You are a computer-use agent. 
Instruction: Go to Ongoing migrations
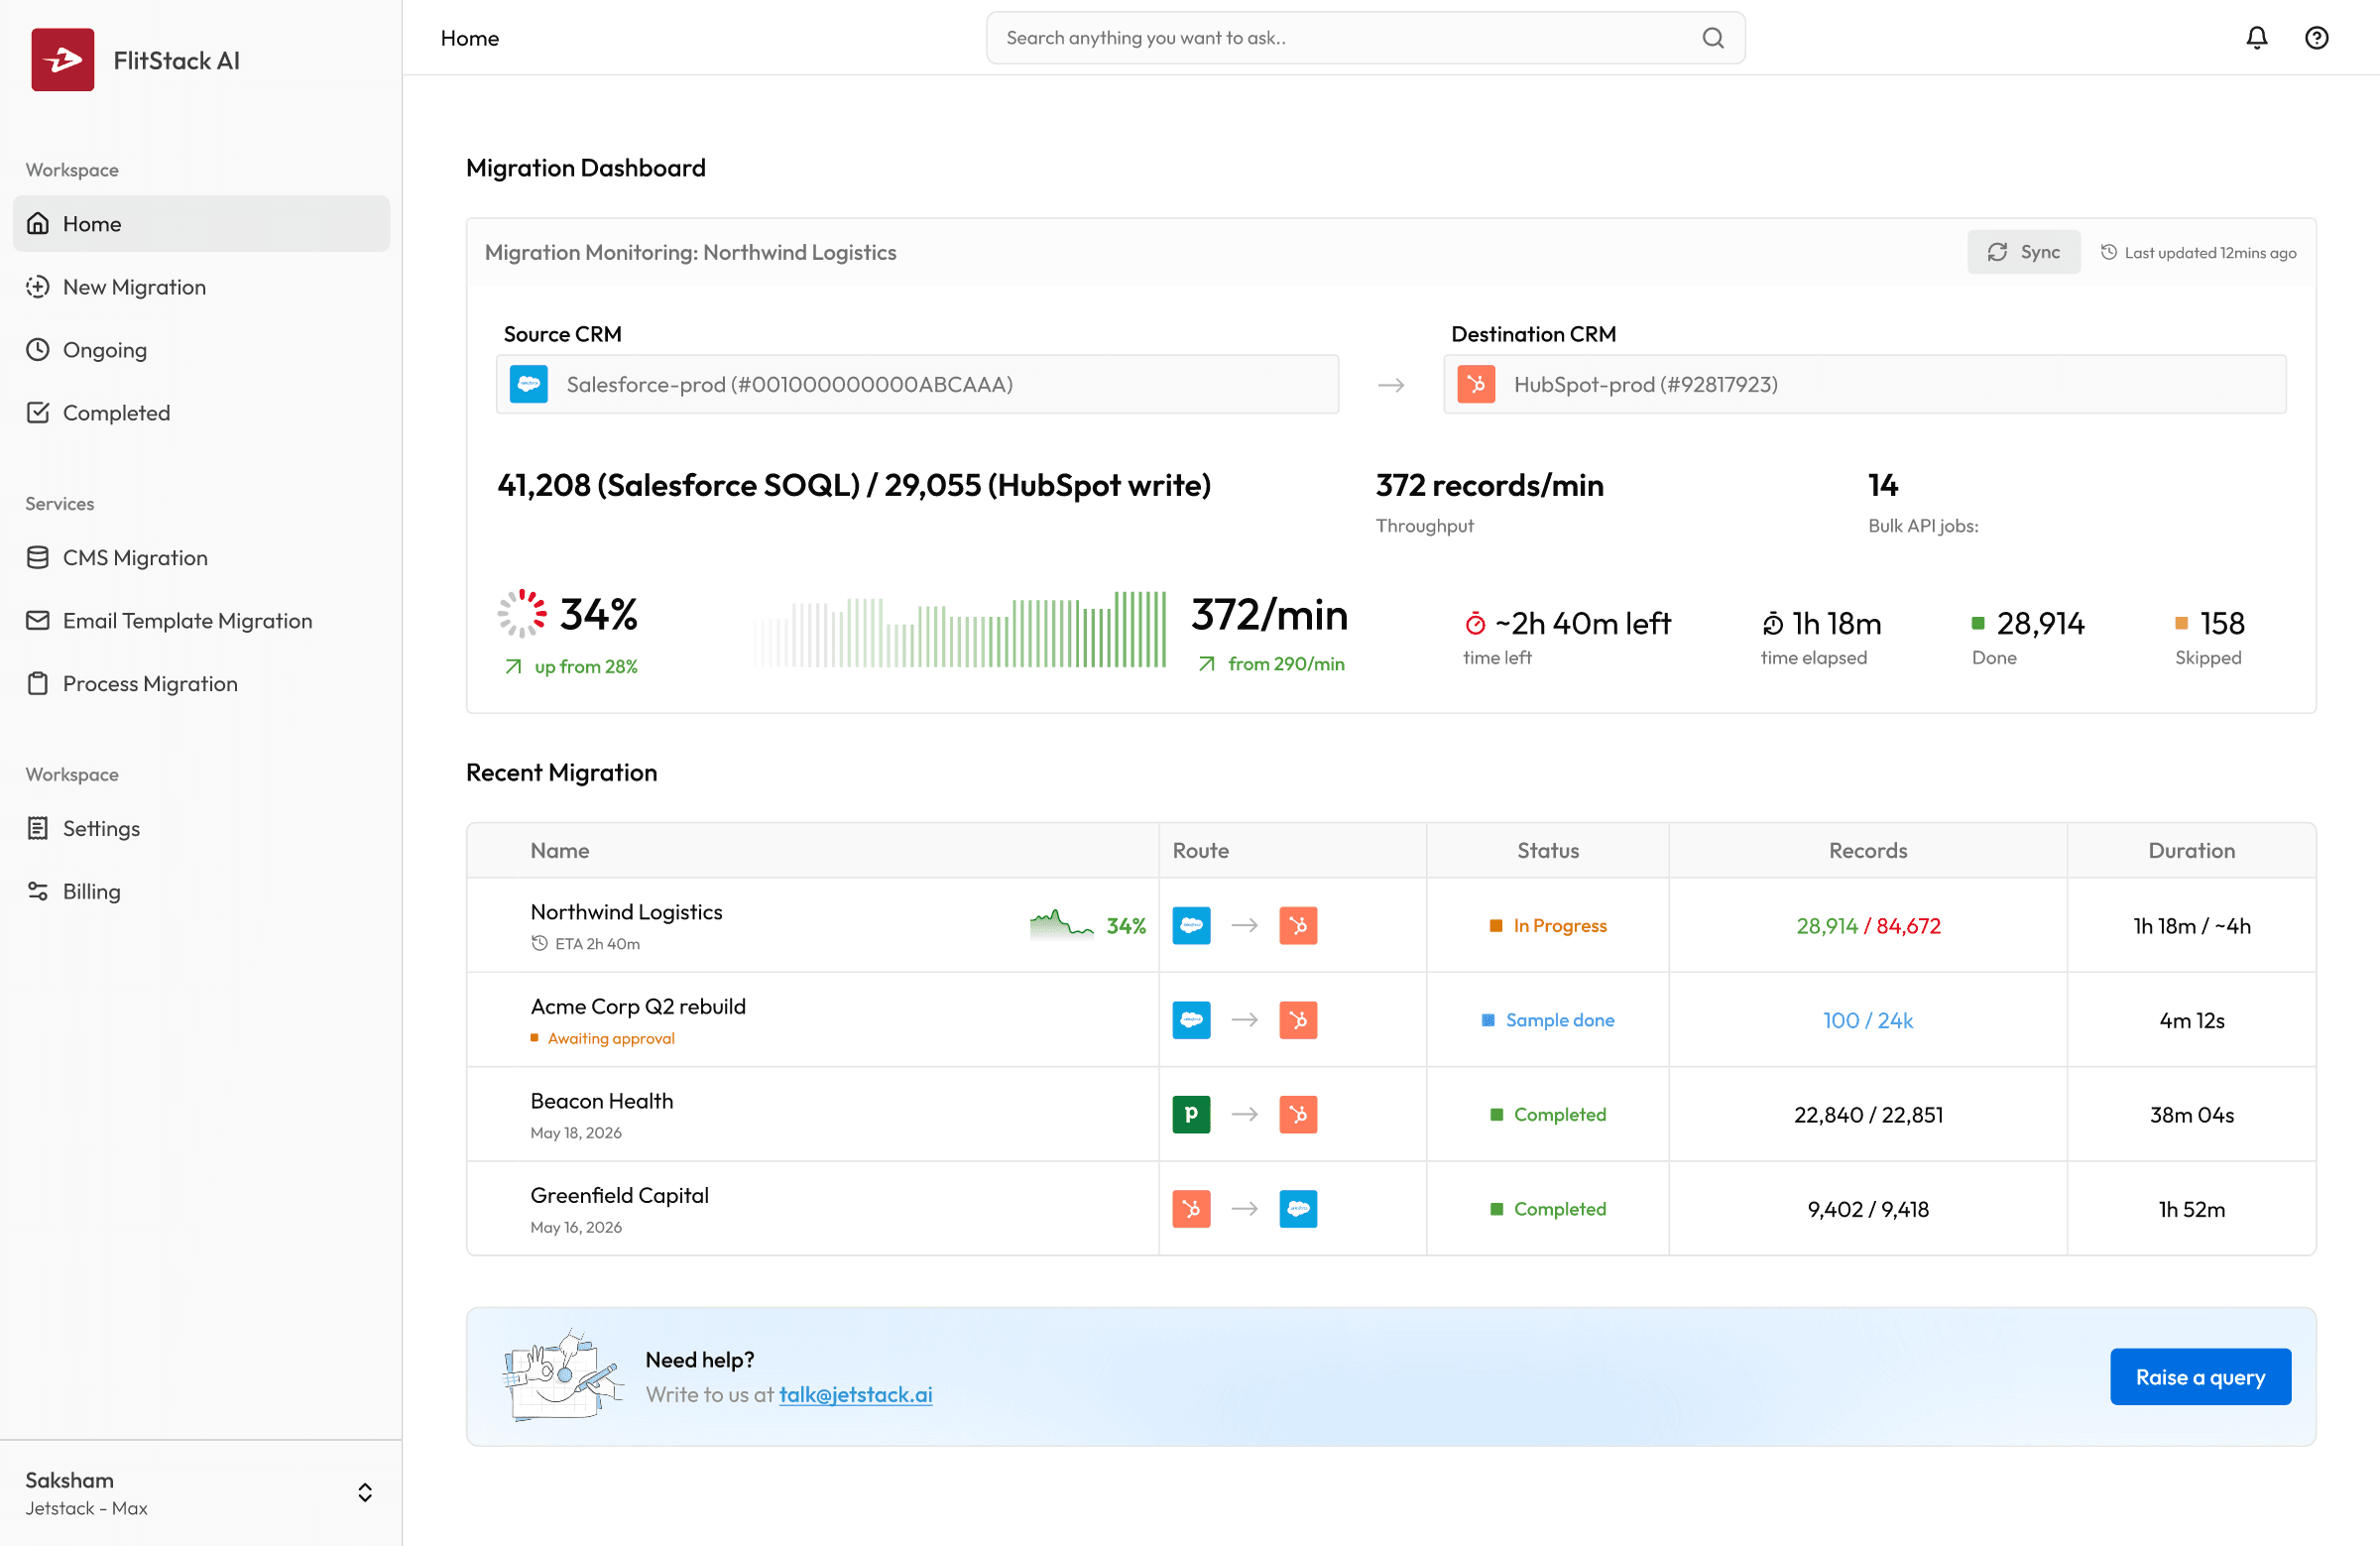pos(201,350)
